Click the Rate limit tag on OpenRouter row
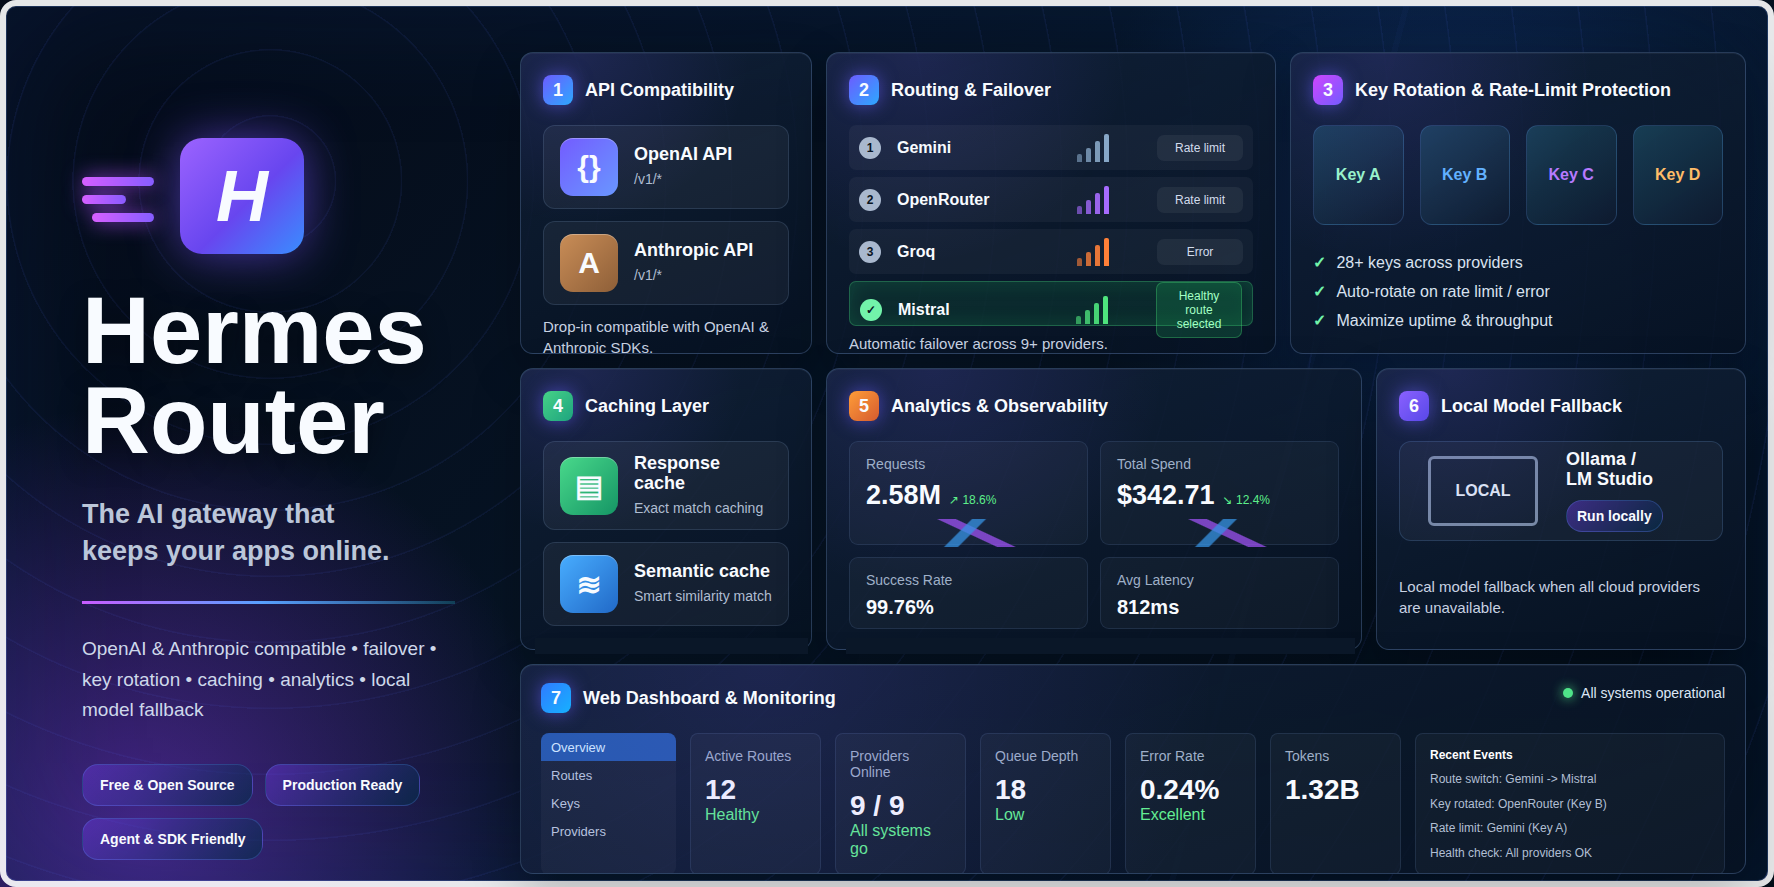Image resolution: width=1774 pixels, height=887 pixels. point(1200,200)
